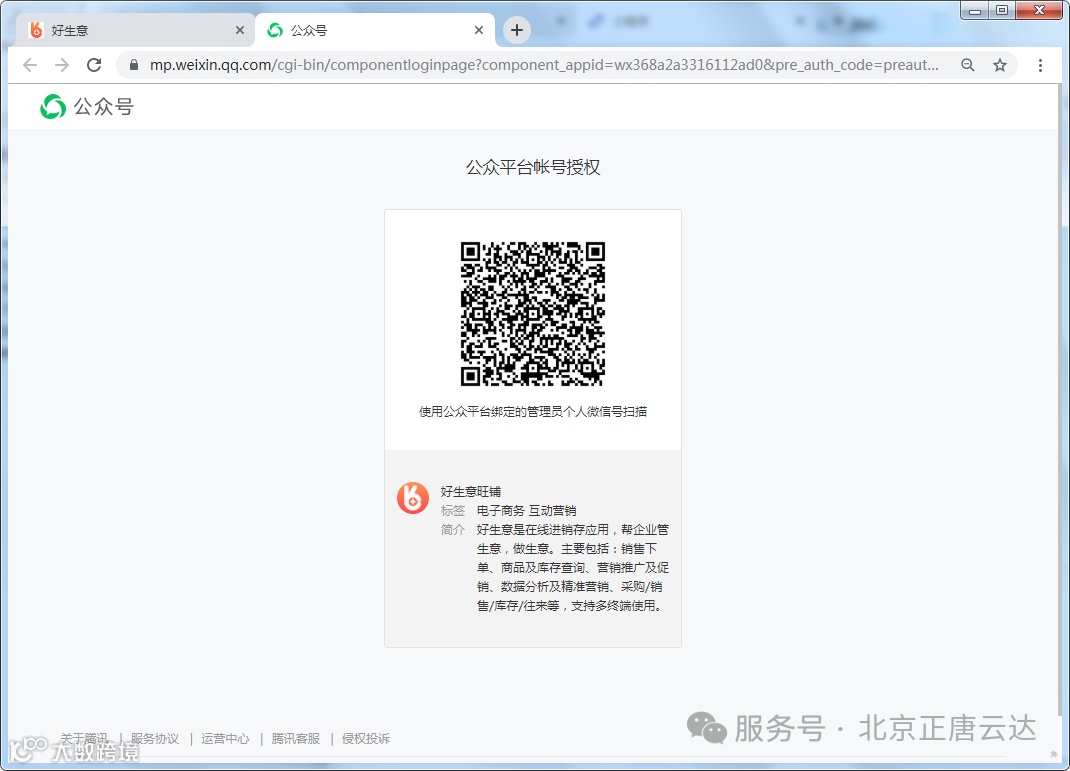Open the 运营中心 footer link
The width and height of the screenshot is (1070, 771).
click(225, 738)
